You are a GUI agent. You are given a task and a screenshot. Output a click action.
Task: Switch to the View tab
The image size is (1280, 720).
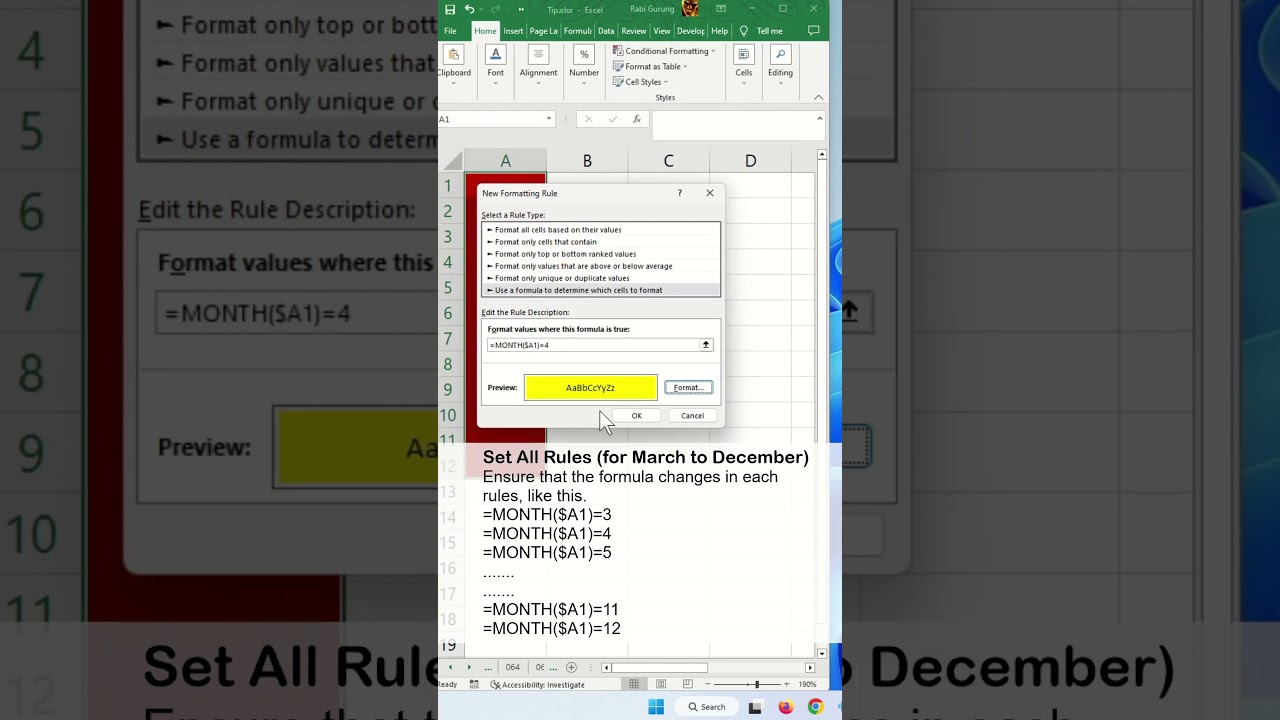(x=662, y=31)
